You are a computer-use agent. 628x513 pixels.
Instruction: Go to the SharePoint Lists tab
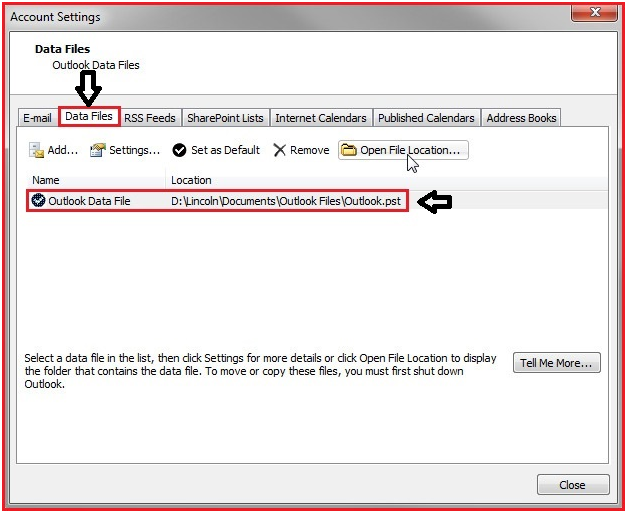pyautogui.click(x=225, y=118)
